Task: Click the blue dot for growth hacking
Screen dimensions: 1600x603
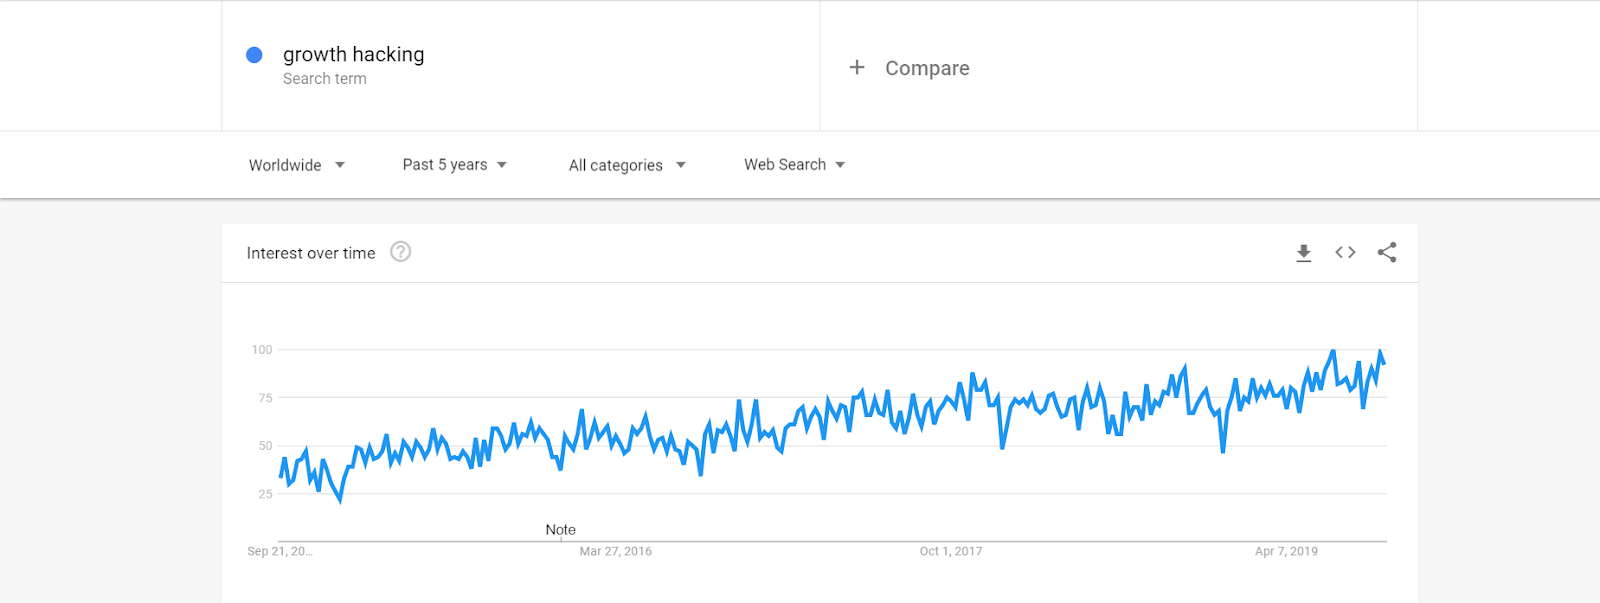Action: pyautogui.click(x=254, y=55)
